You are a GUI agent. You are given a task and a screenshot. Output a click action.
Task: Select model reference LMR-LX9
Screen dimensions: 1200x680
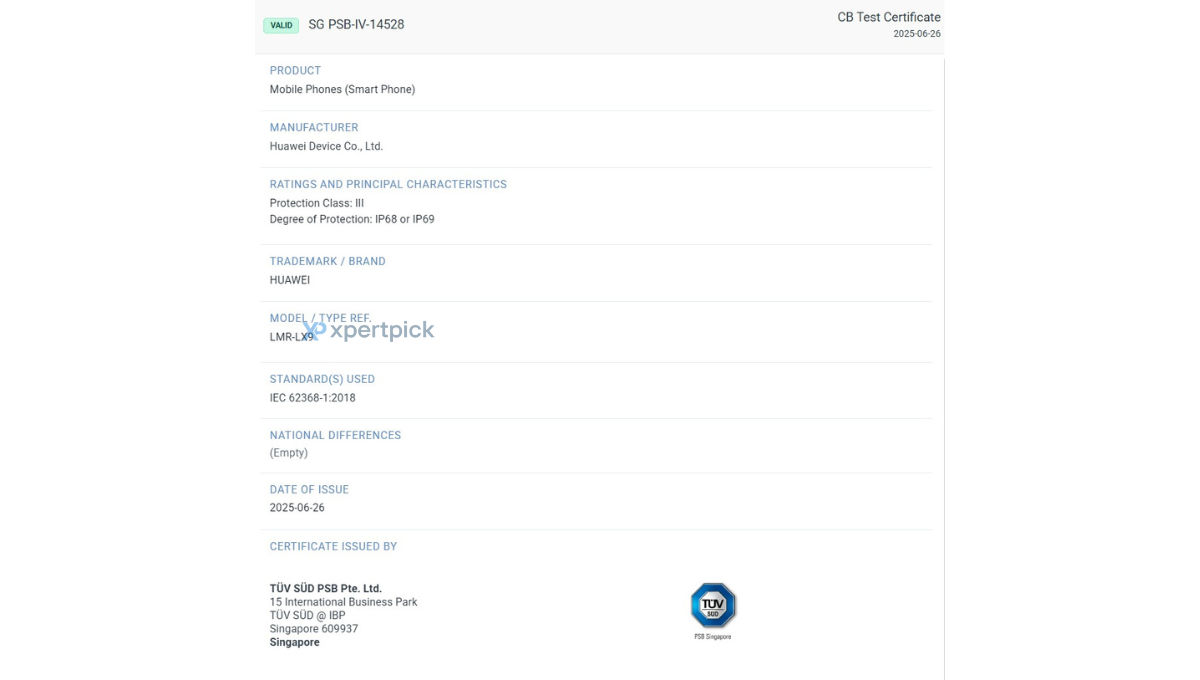291,337
